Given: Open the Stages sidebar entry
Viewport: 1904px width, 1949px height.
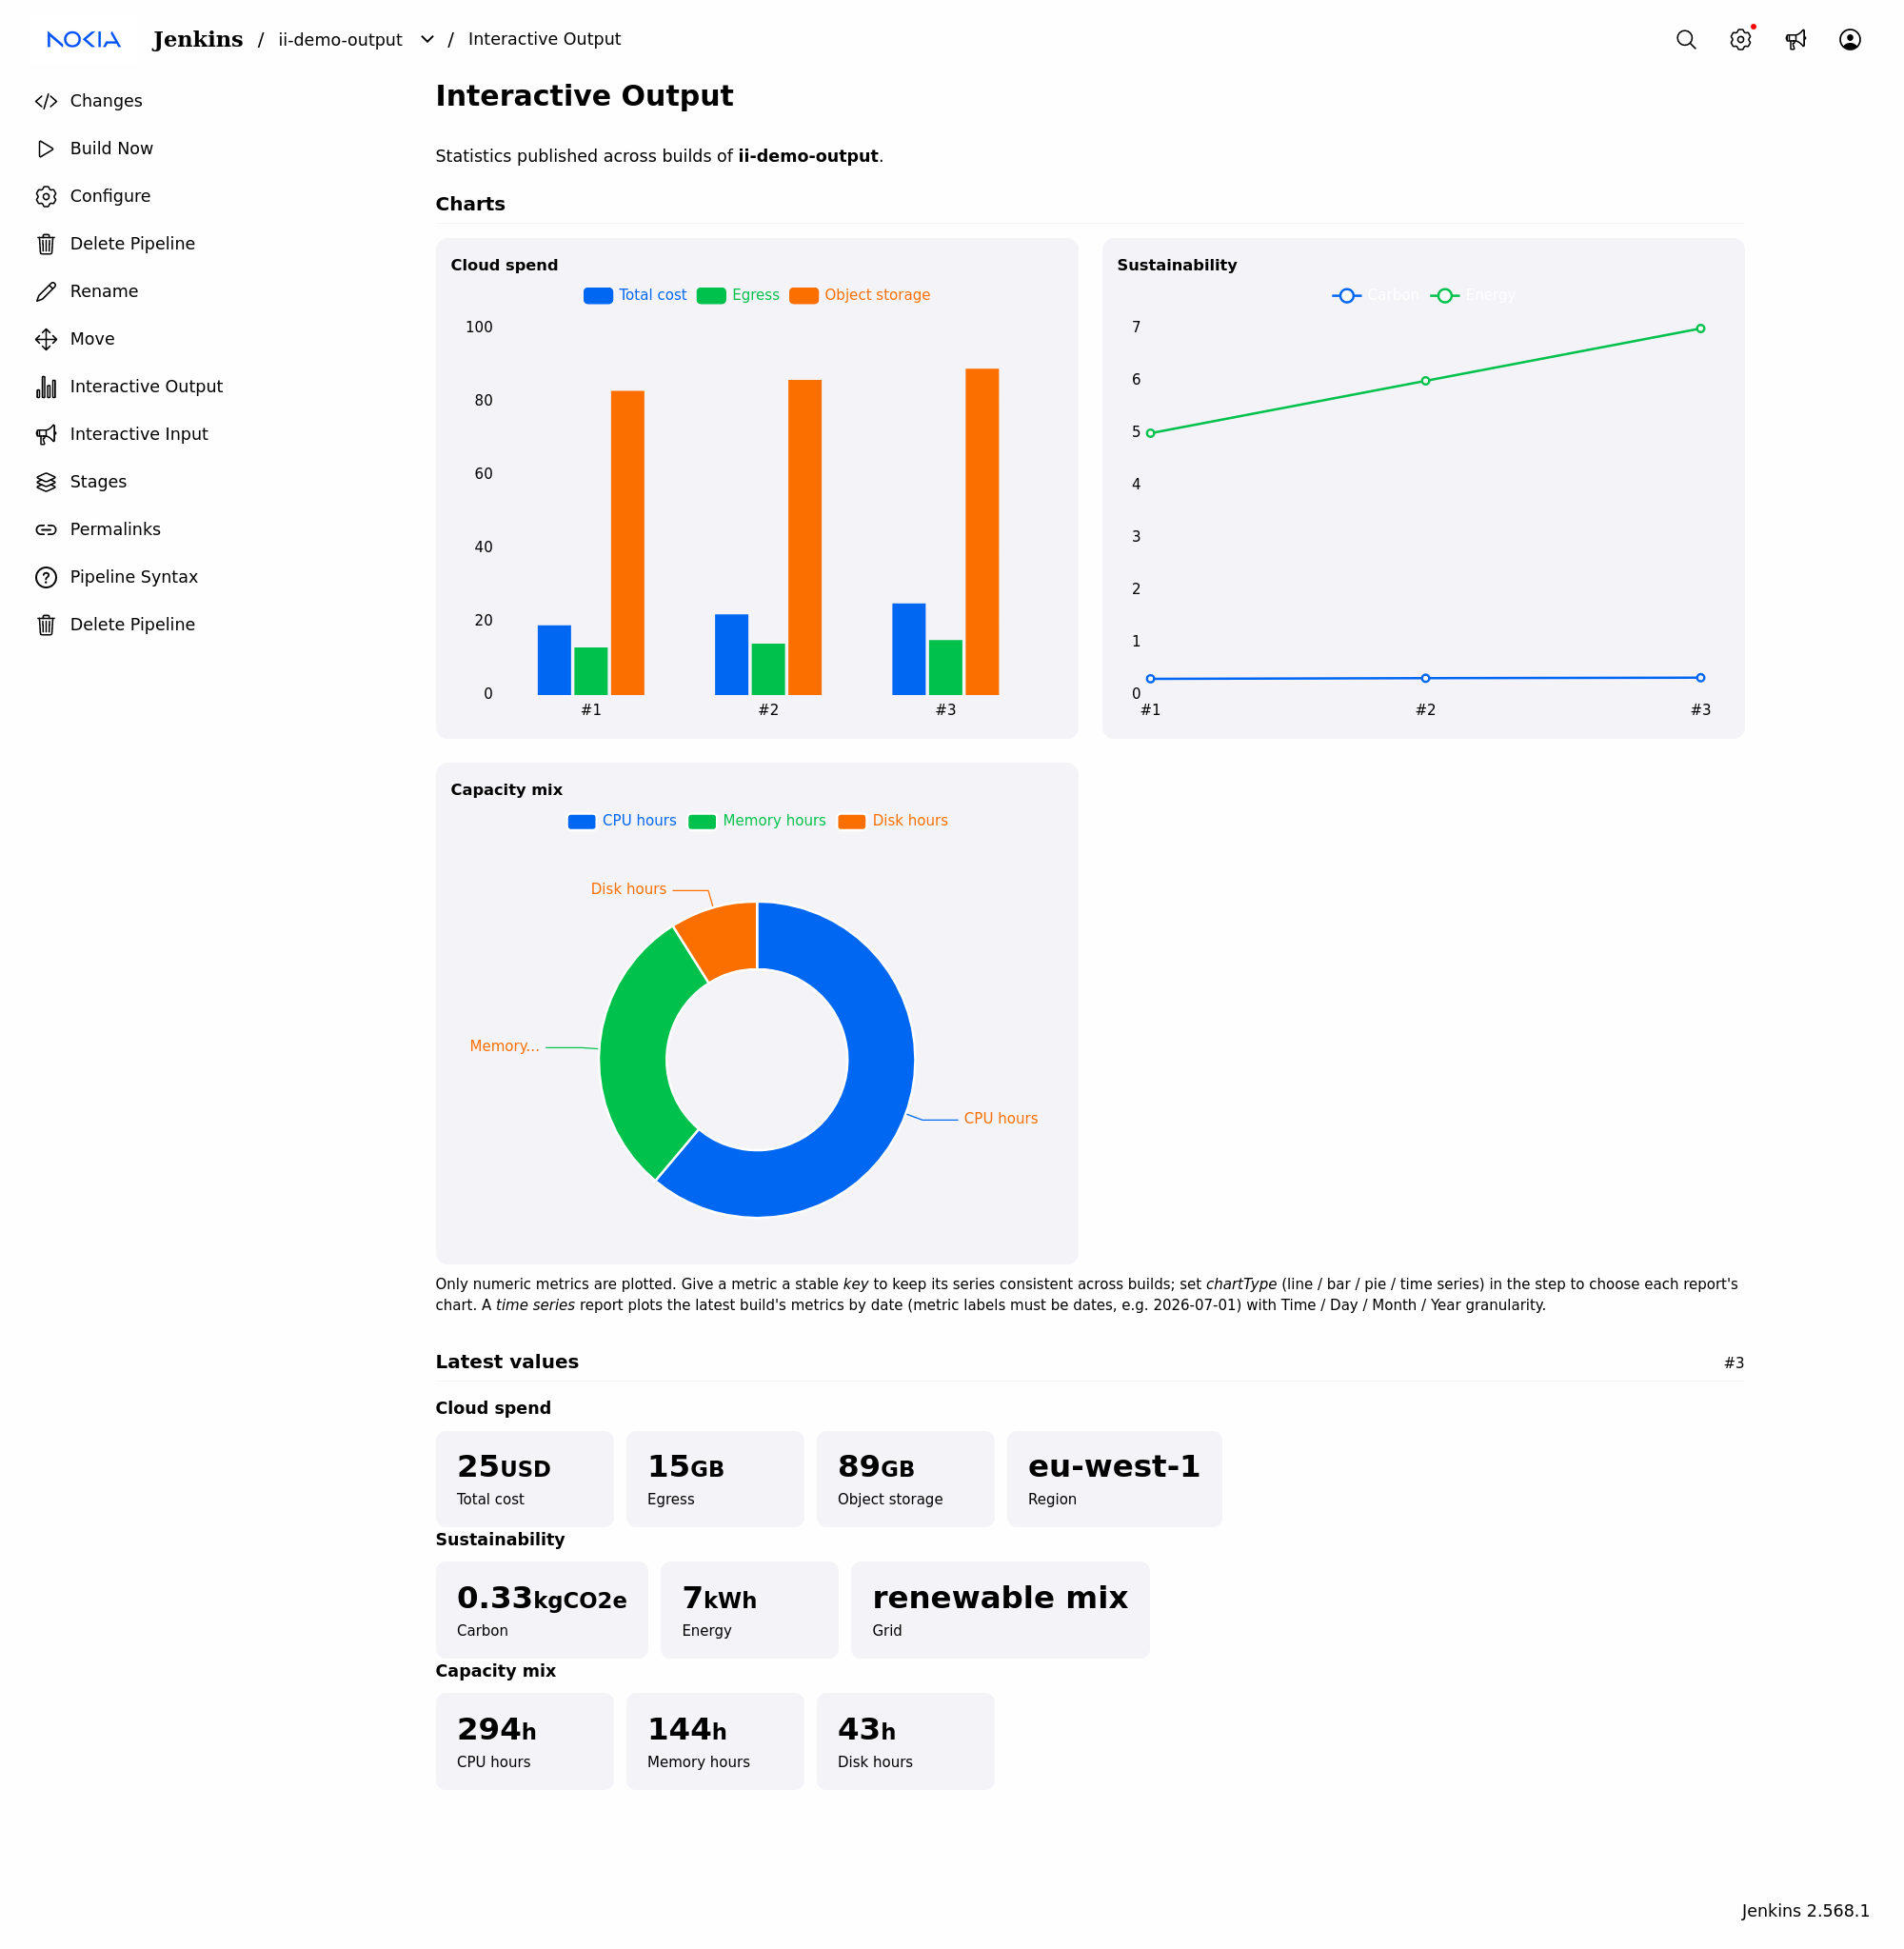Looking at the screenshot, I should [98, 482].
